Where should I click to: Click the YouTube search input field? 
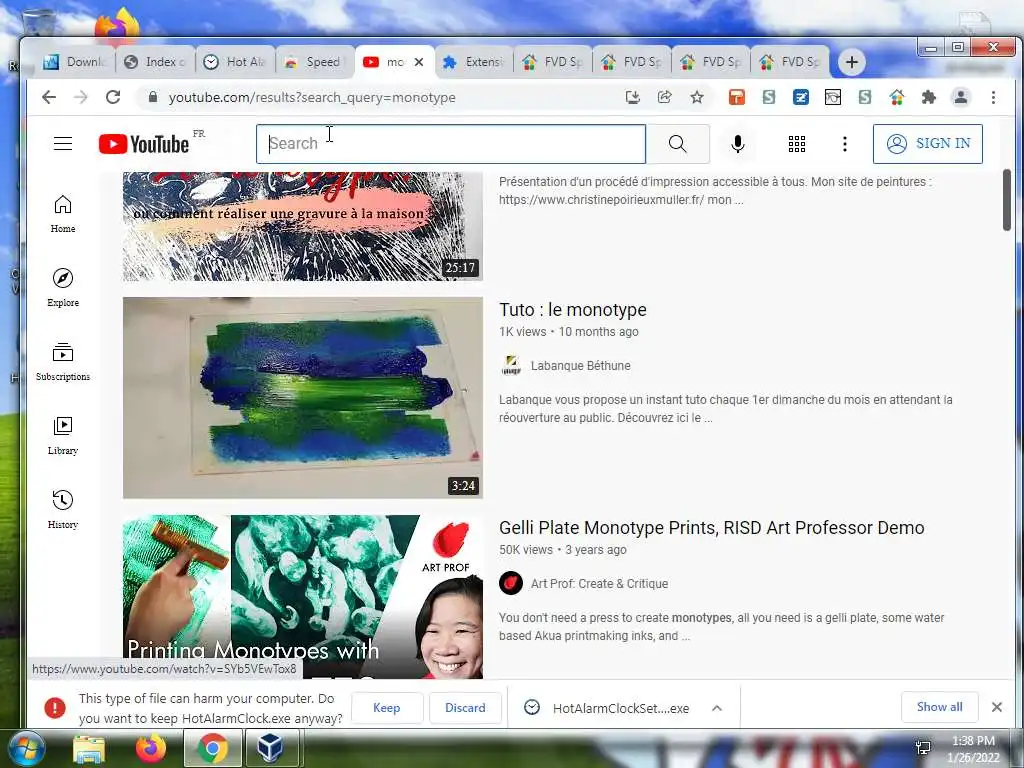[x=451, y=144]
